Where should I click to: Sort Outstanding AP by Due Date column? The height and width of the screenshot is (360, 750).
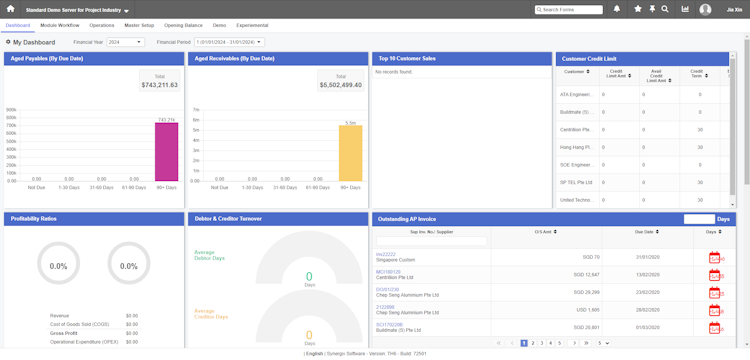coord(658,232)
